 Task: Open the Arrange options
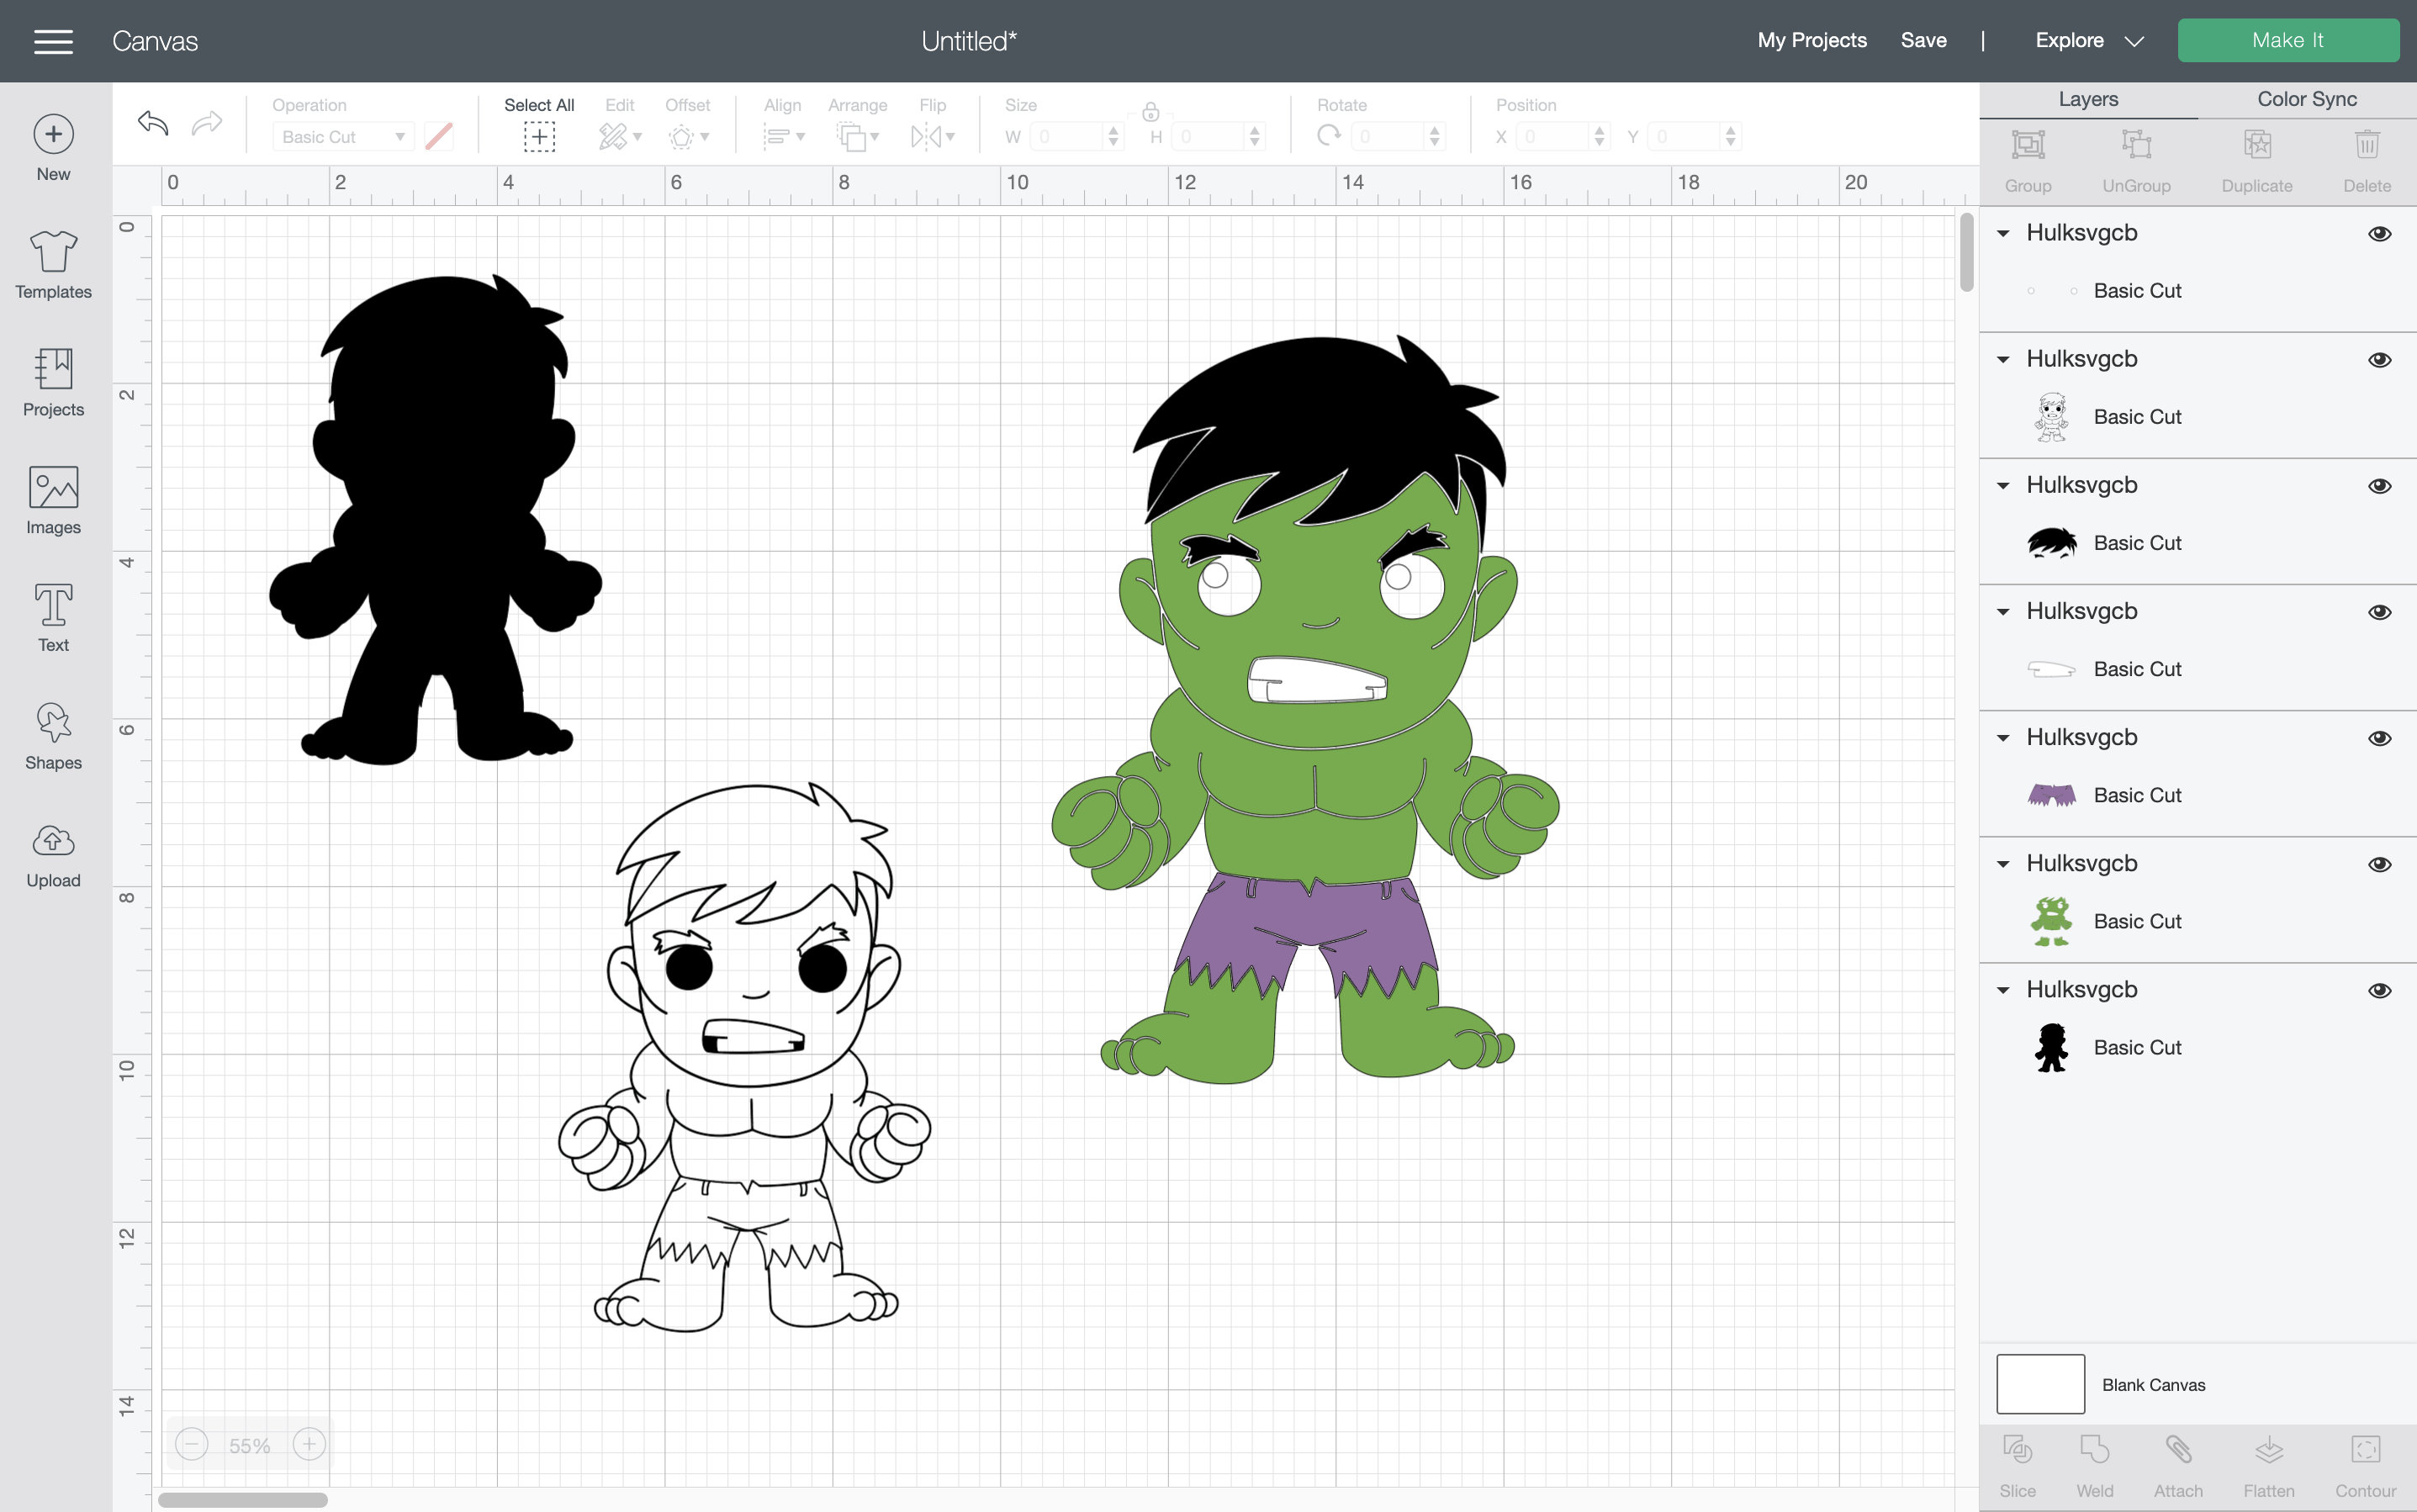pos(857,136)
